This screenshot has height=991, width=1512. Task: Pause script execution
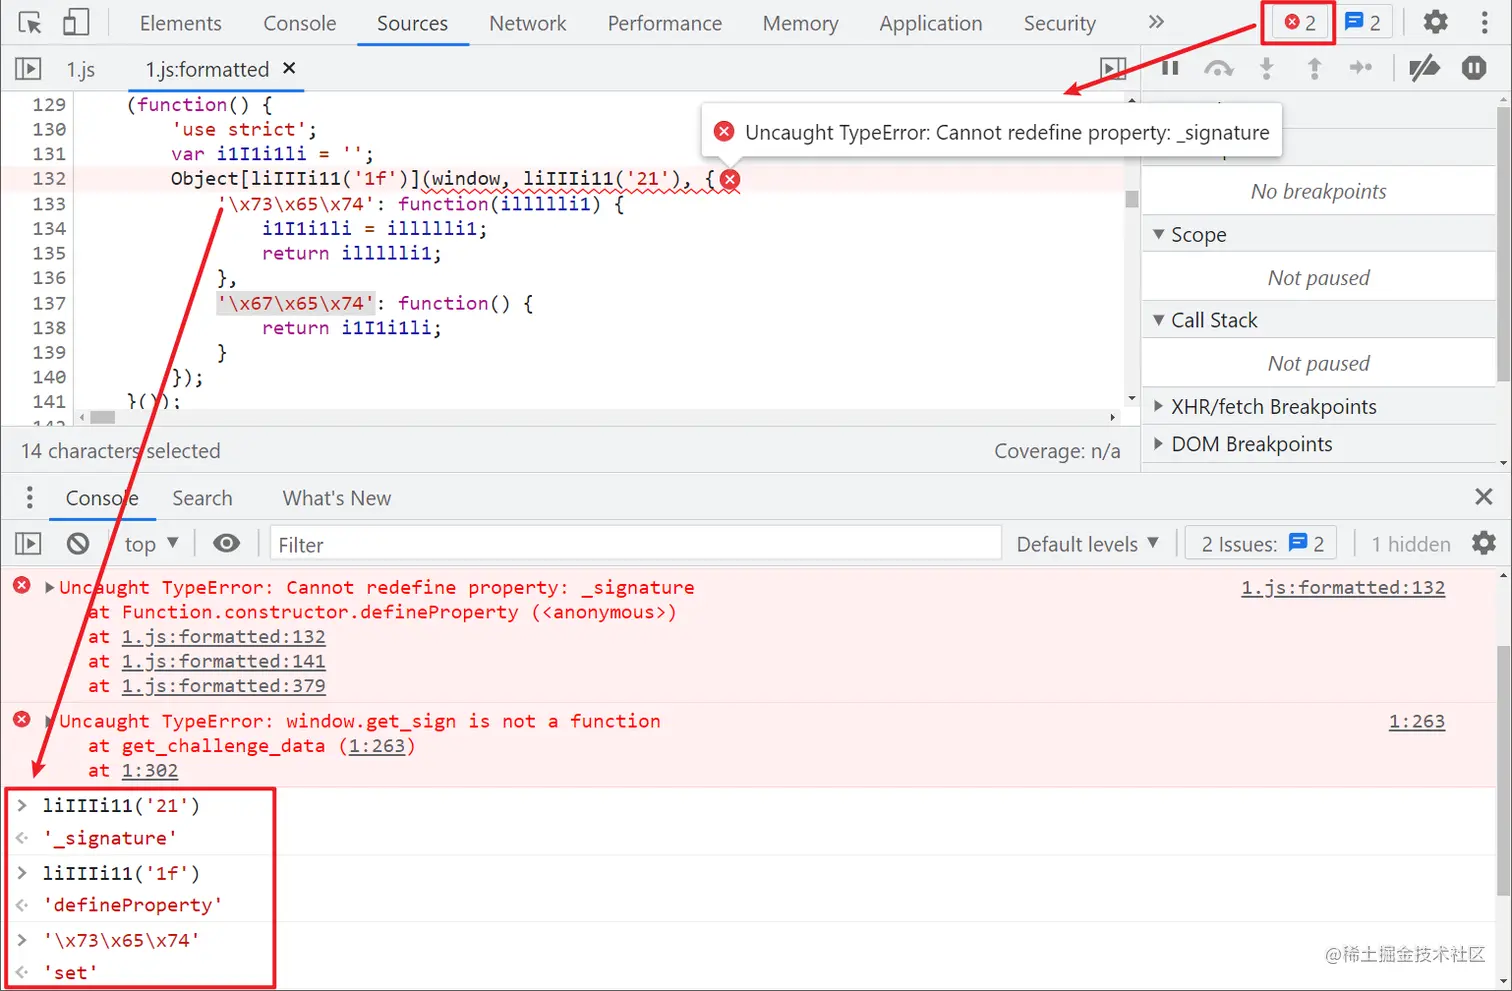(x=1170, y=68)
